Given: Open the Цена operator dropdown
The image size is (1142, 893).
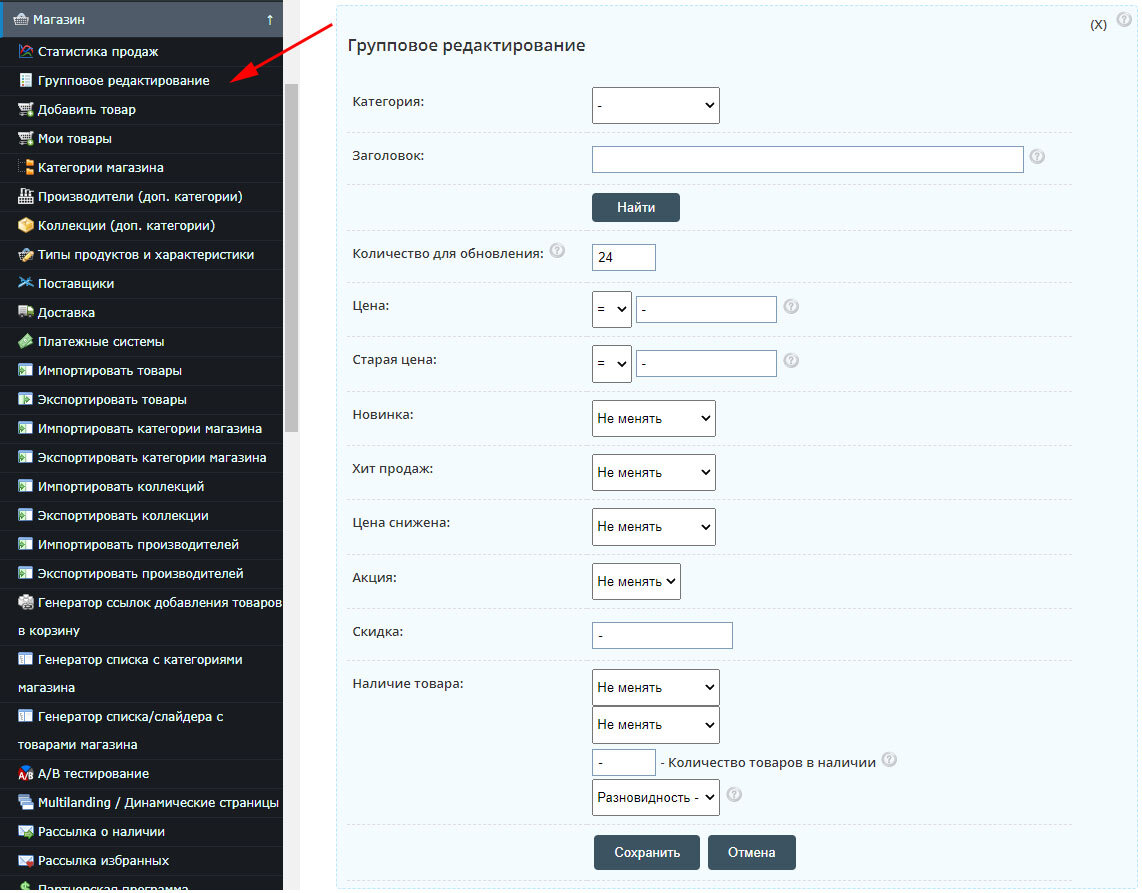Looking at the screenshot, I should click(611, 310).
